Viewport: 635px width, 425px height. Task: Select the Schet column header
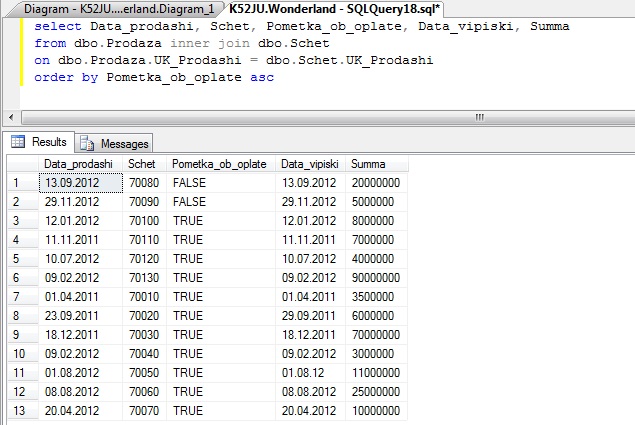(144, 164)
